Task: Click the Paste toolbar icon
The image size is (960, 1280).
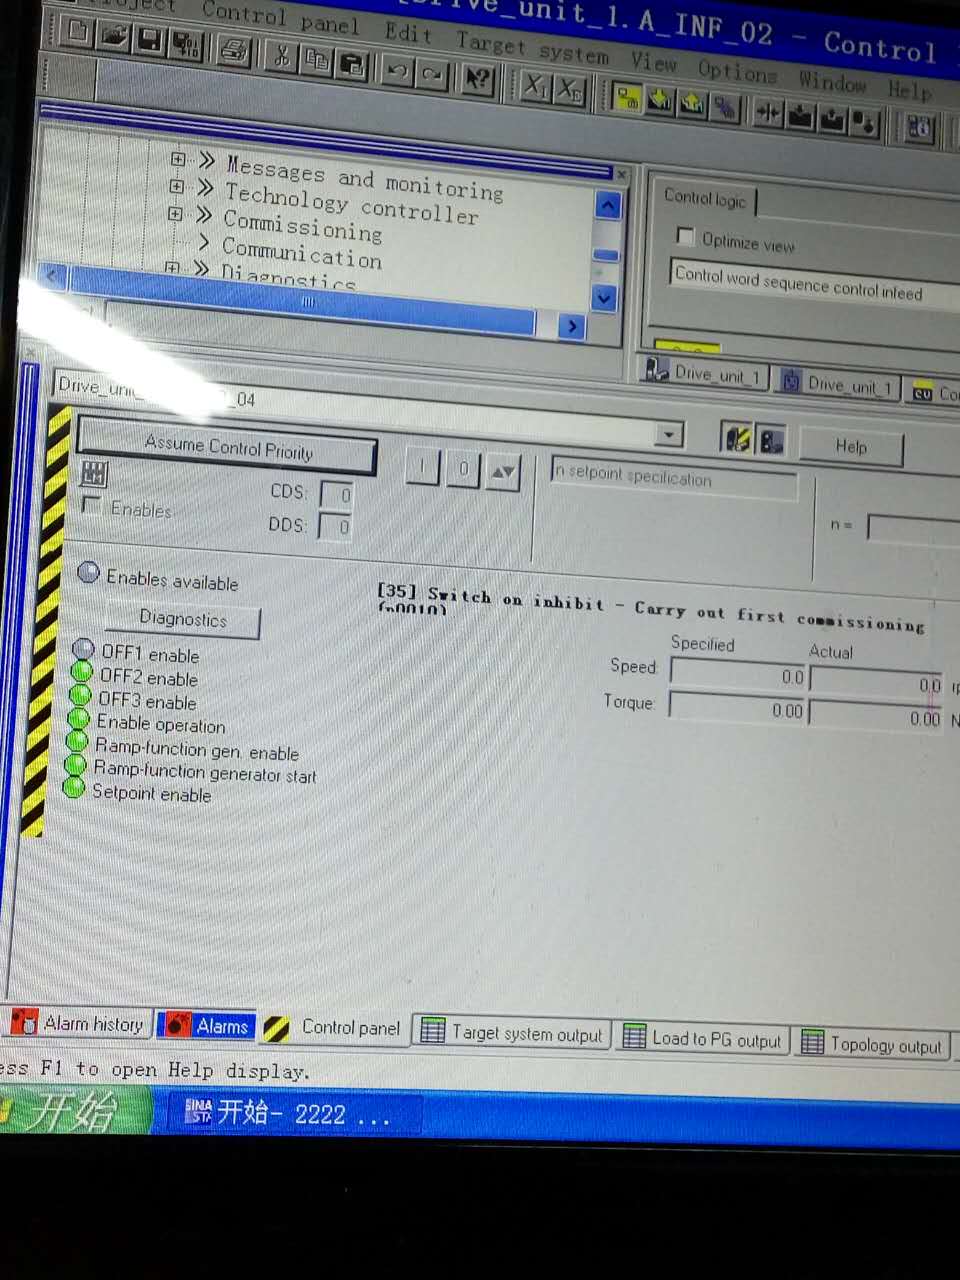Action: (353, 60)
